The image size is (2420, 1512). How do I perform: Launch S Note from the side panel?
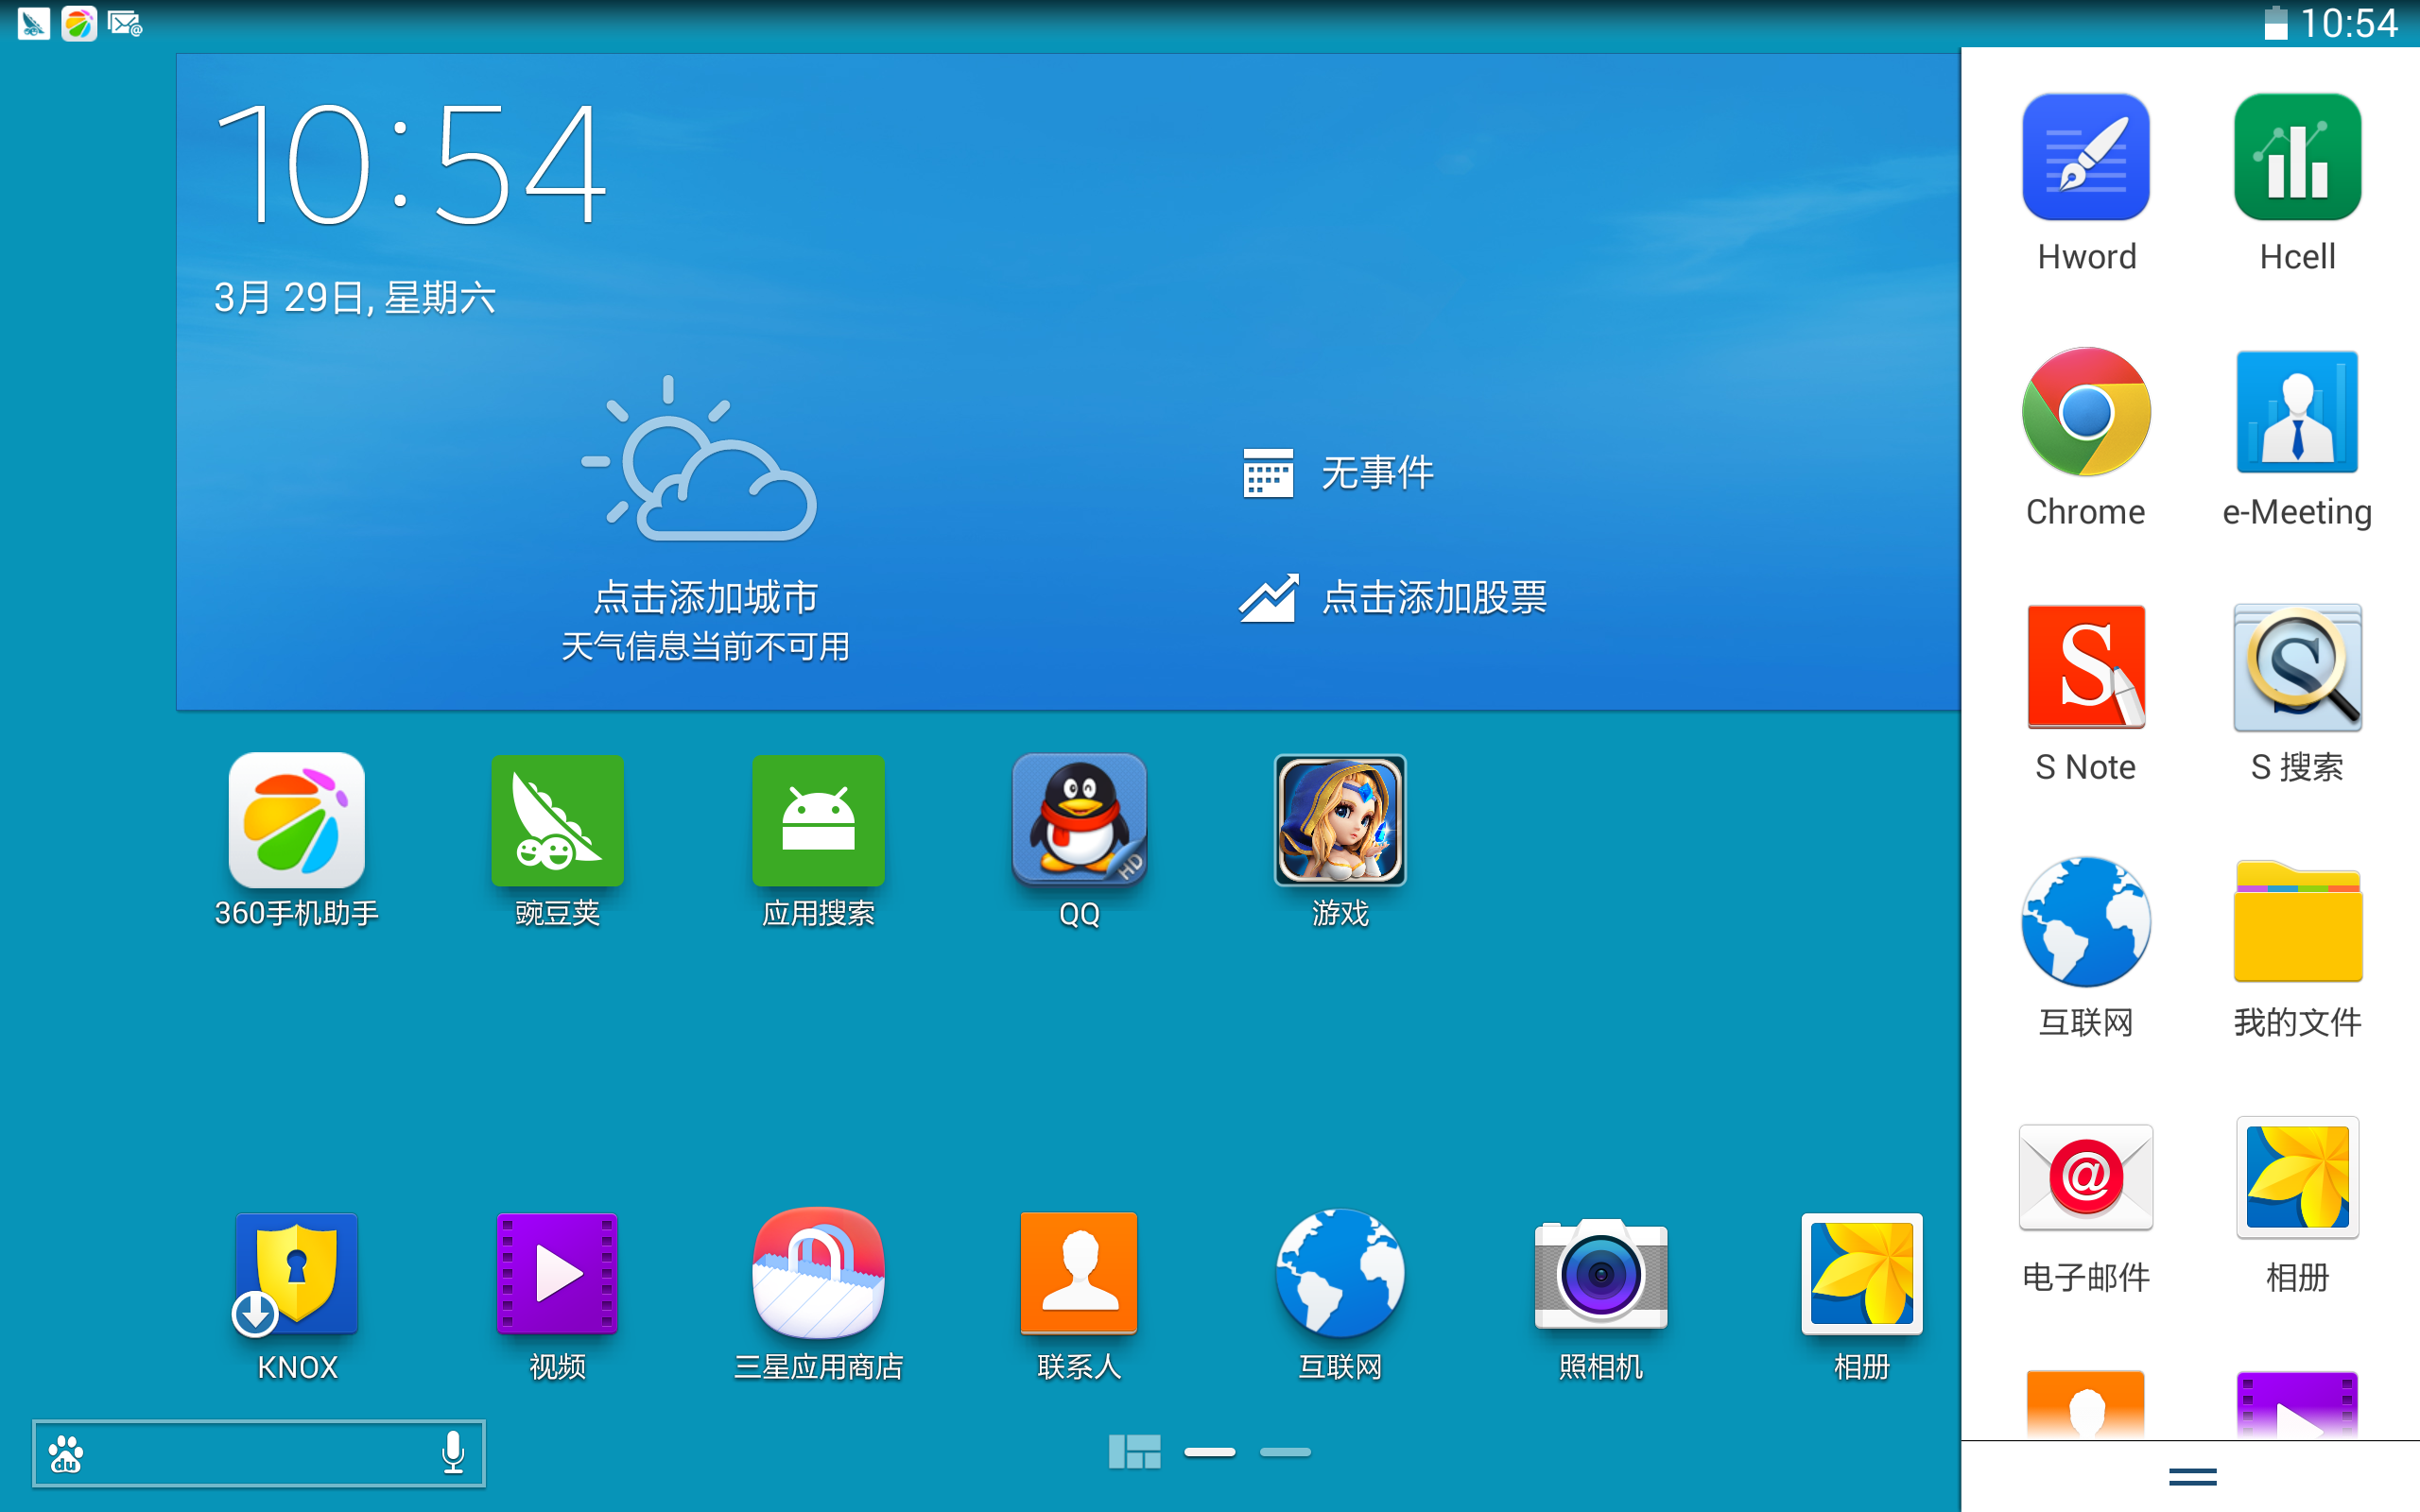pyautogui.click(x=2086, y=667)
